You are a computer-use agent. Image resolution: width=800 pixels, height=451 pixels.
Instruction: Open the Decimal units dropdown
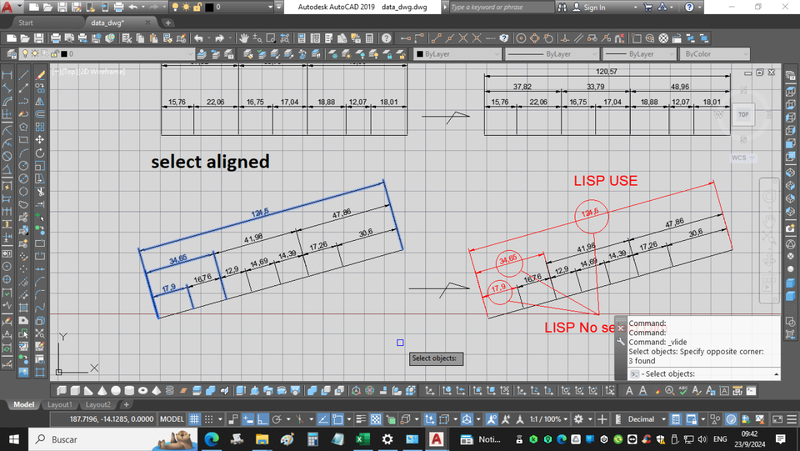(644, 419)
